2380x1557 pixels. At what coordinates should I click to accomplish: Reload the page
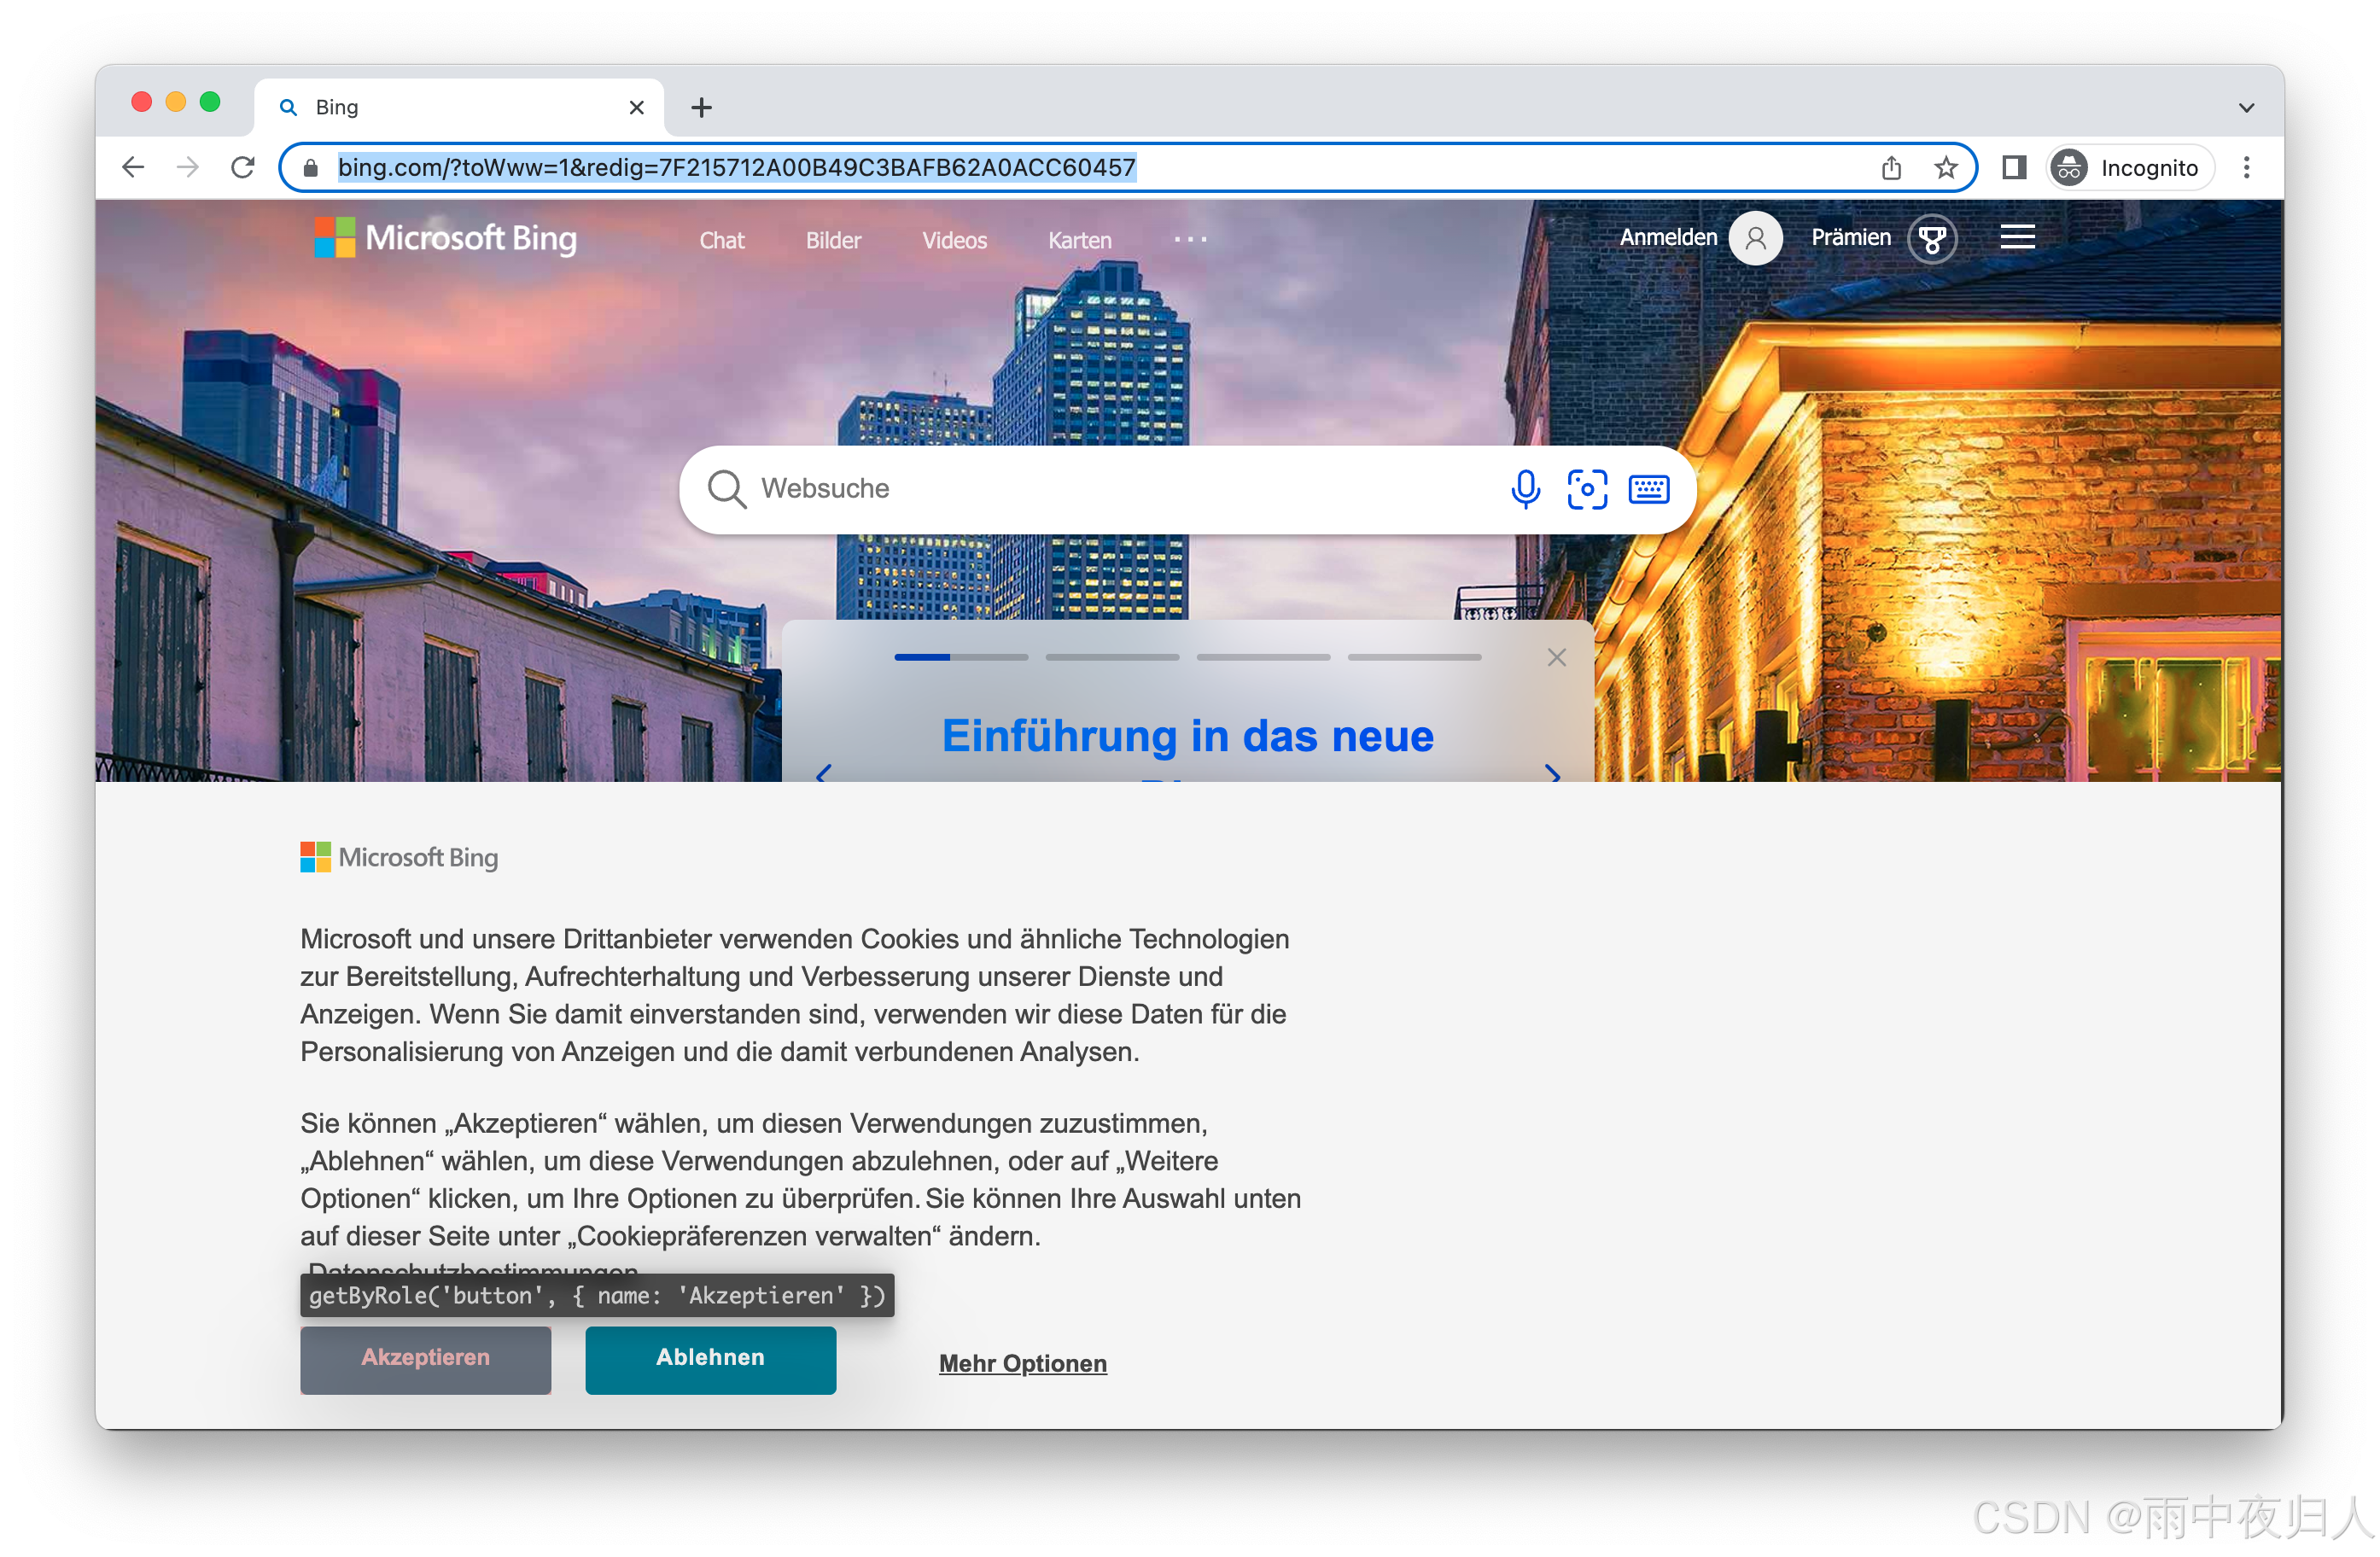[x=243, y=167]
